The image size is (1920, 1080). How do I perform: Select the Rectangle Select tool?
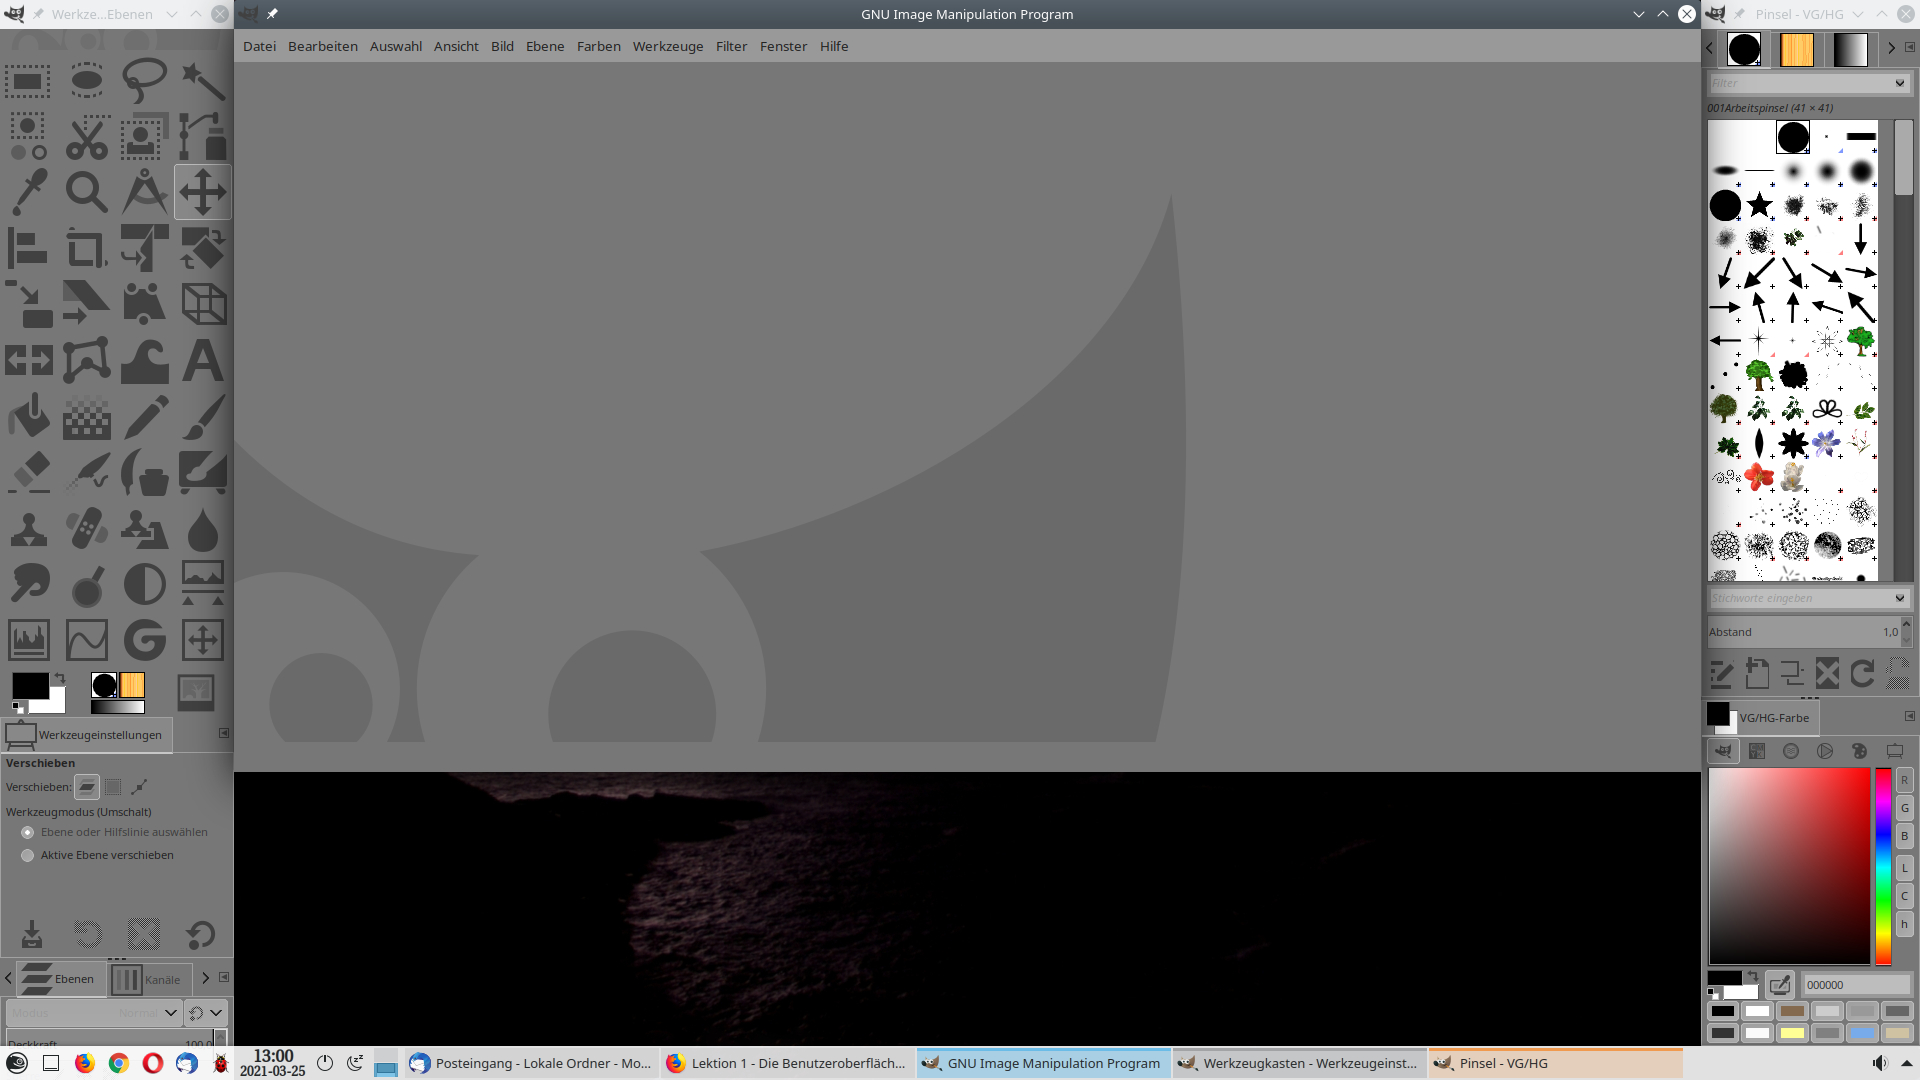pyautogui.click(x=28, y=81)
